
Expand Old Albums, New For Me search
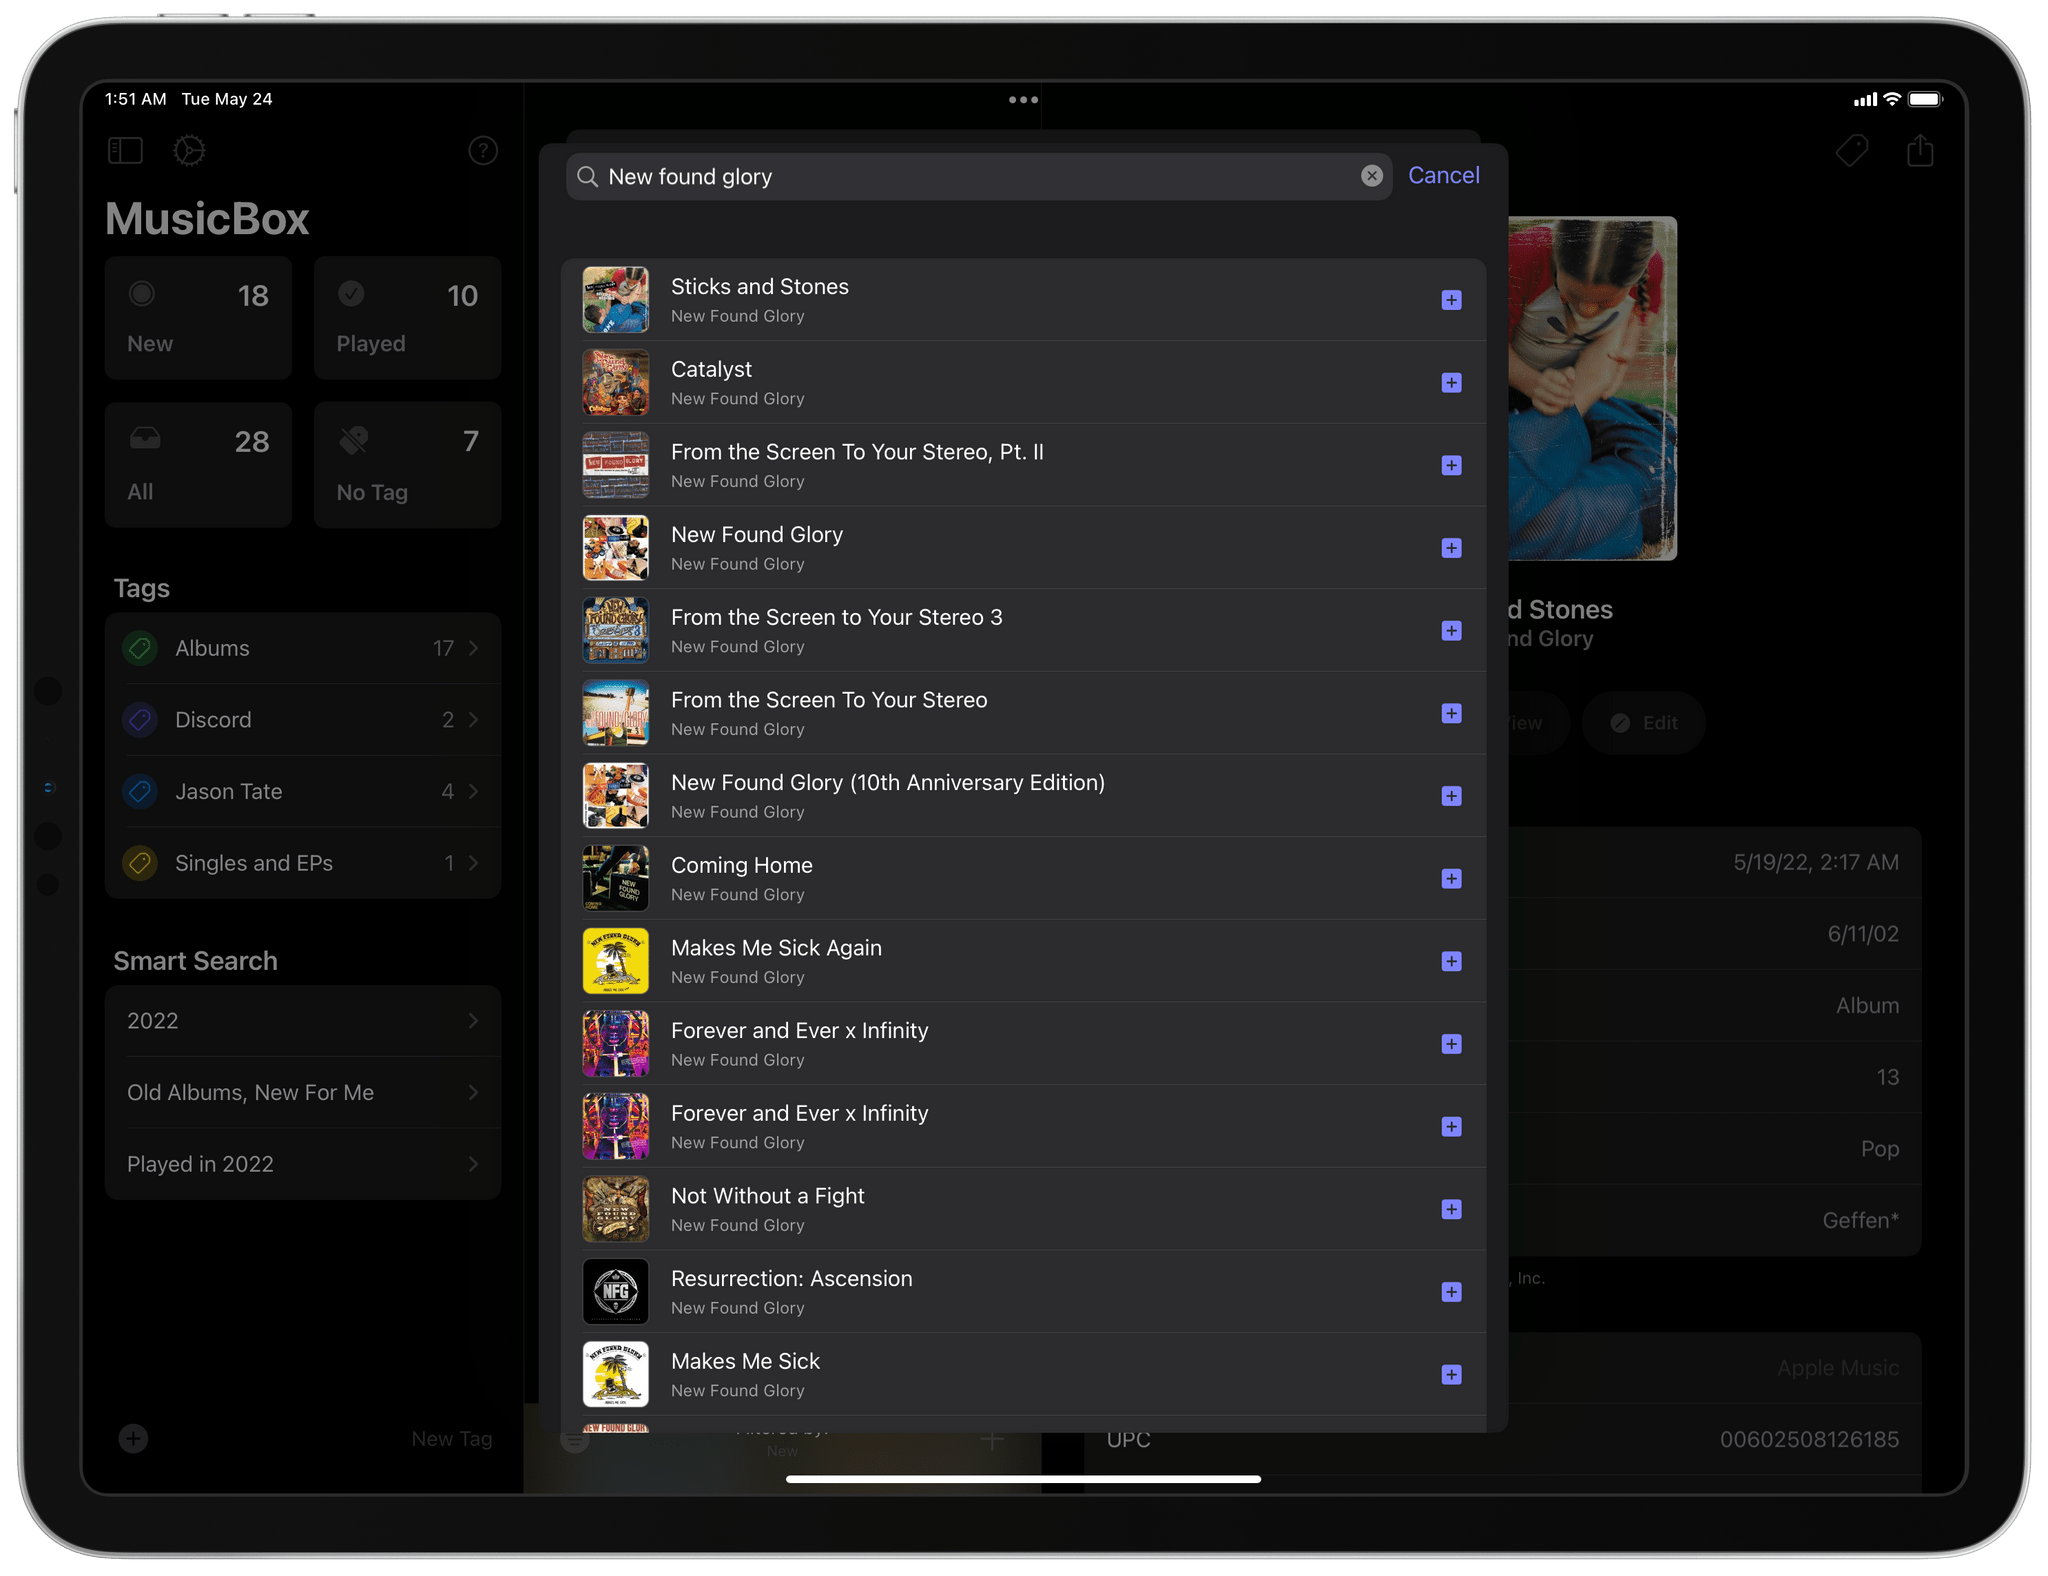point(302,1093)
